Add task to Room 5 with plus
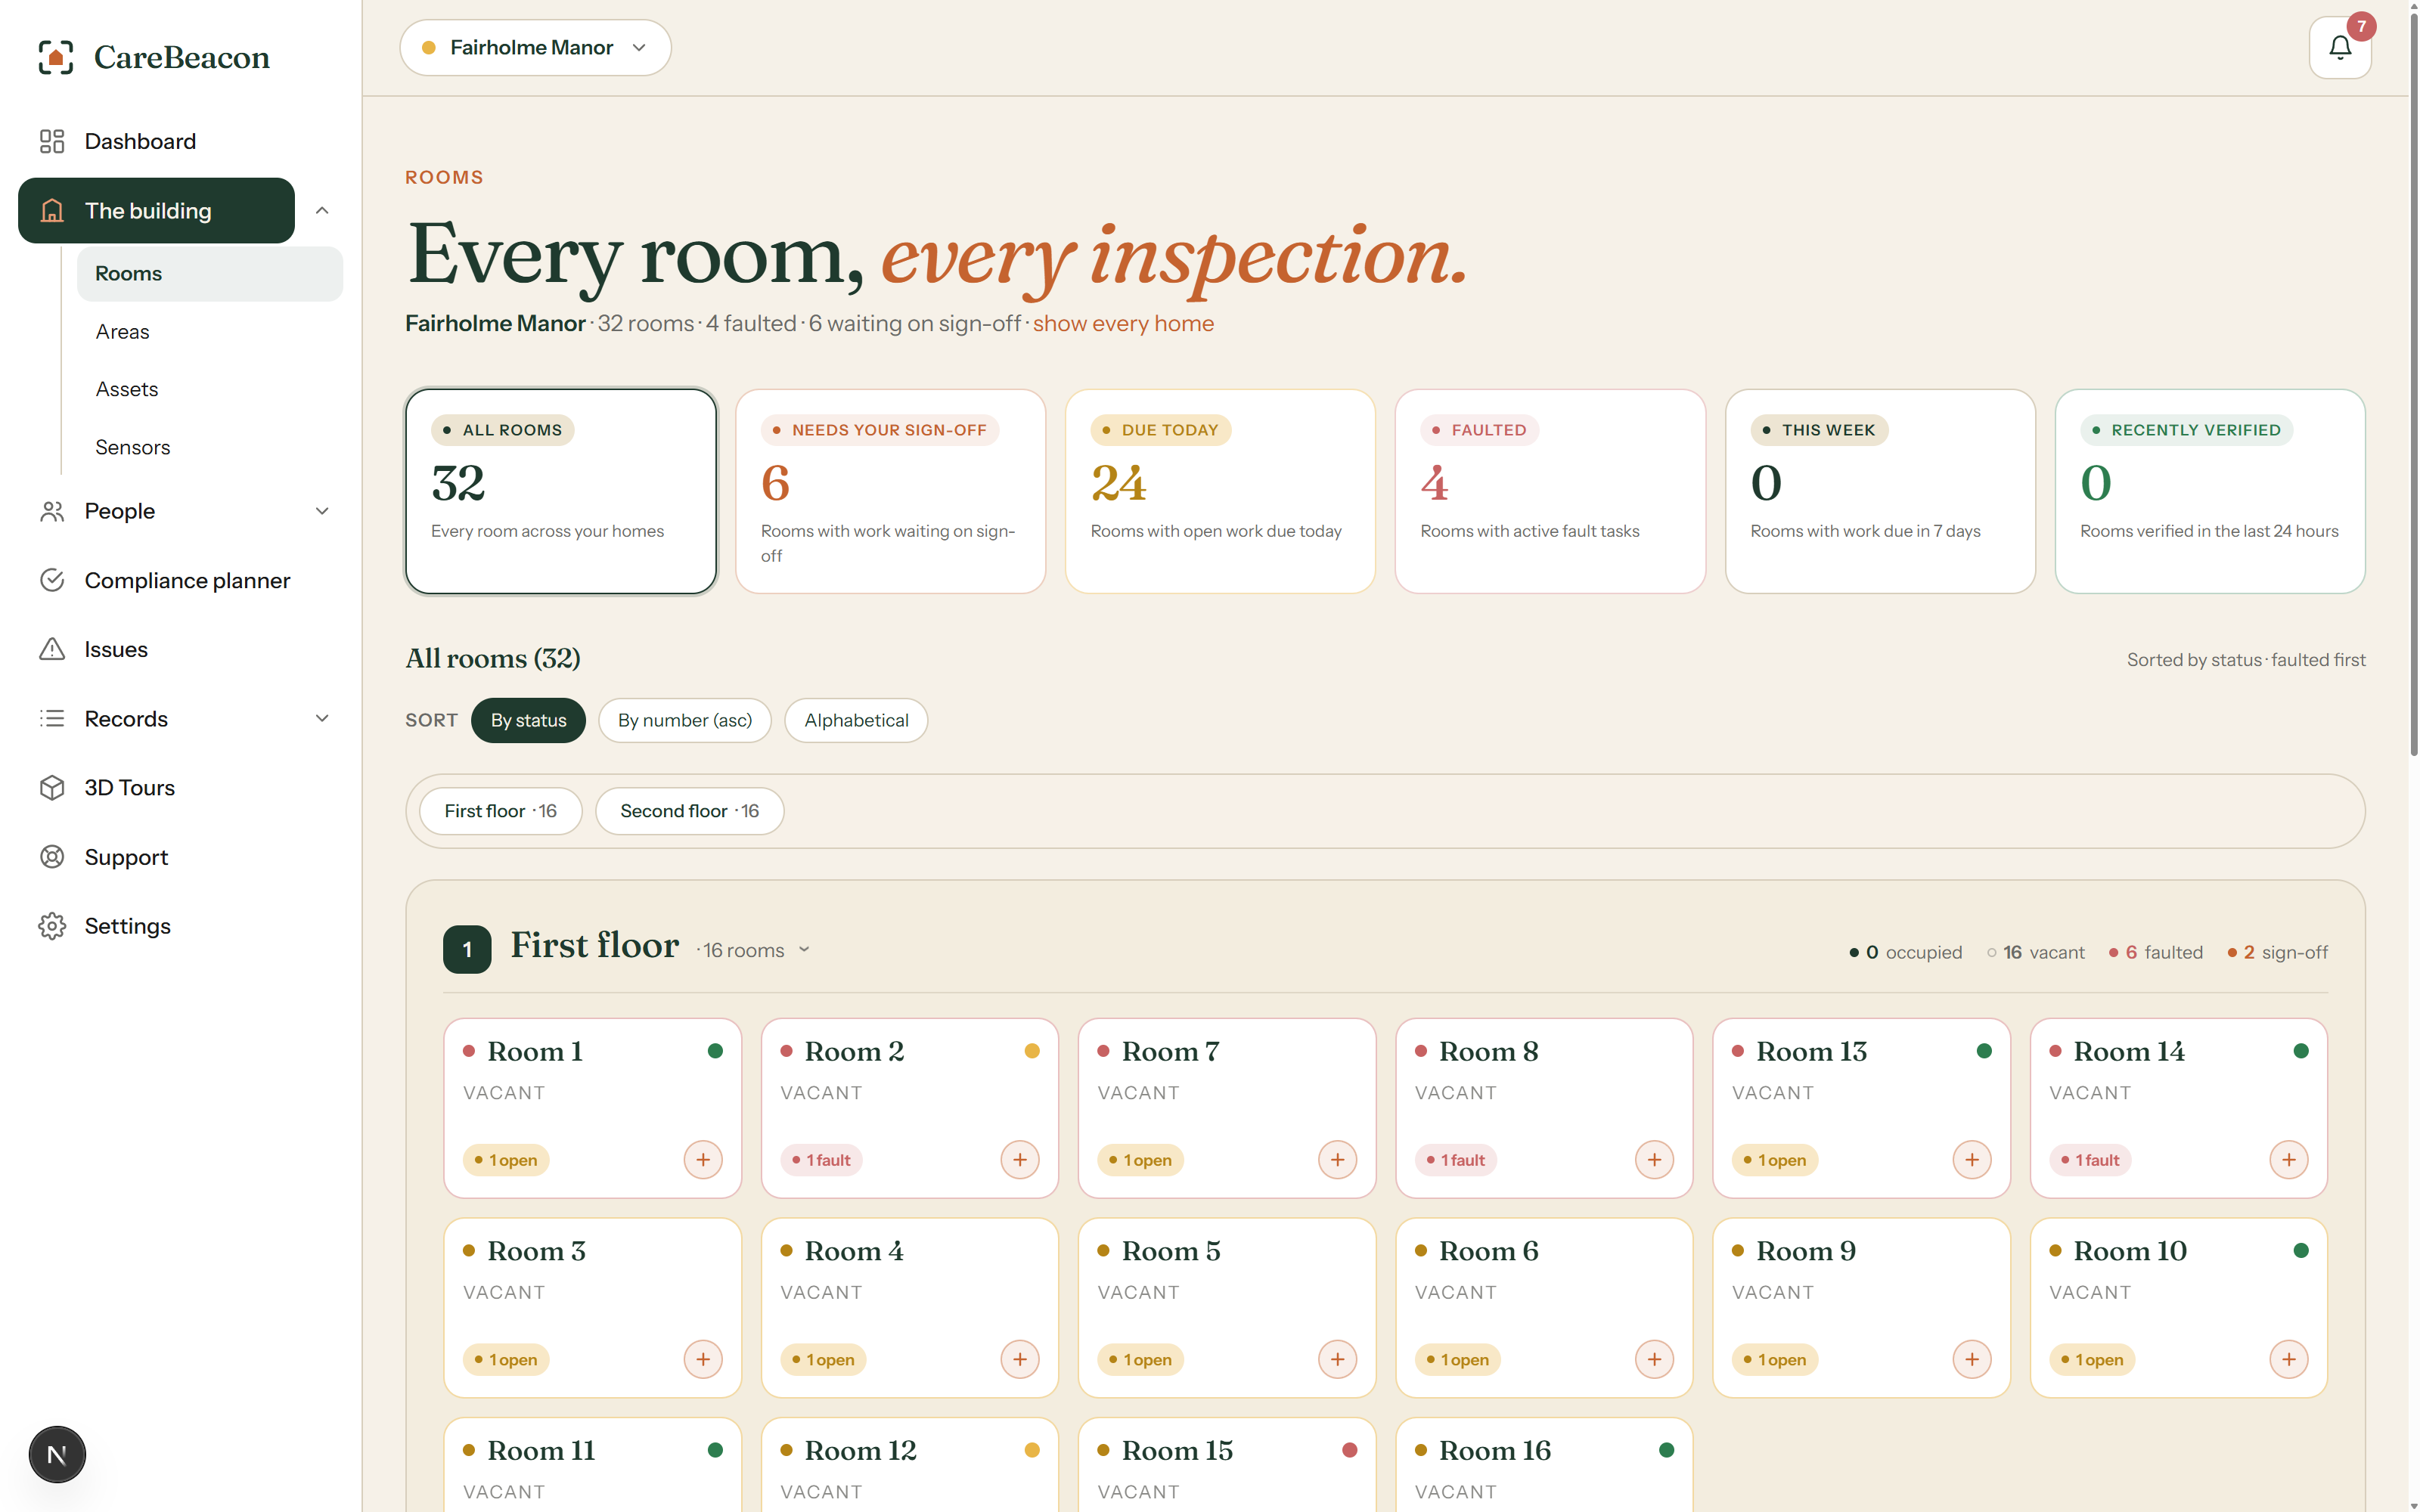This screenshot has width=2420, height=1512. [1337, 1360]
